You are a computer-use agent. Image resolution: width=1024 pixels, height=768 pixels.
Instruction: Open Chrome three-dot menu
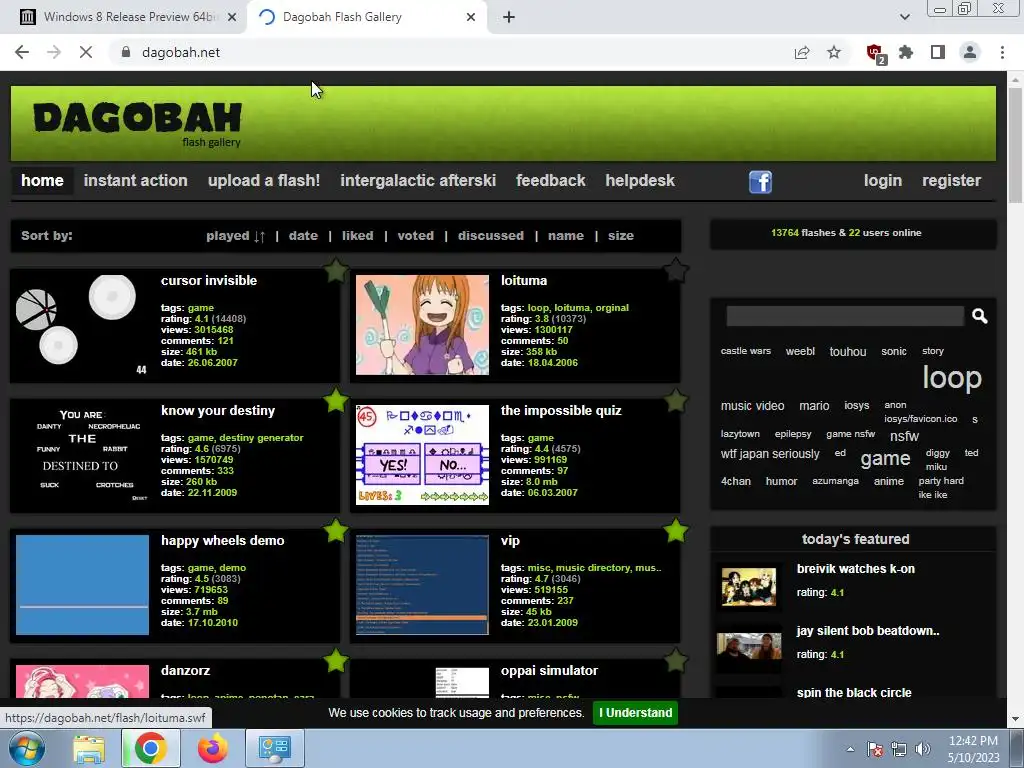pyautogui.click(x=1002, y=52)
